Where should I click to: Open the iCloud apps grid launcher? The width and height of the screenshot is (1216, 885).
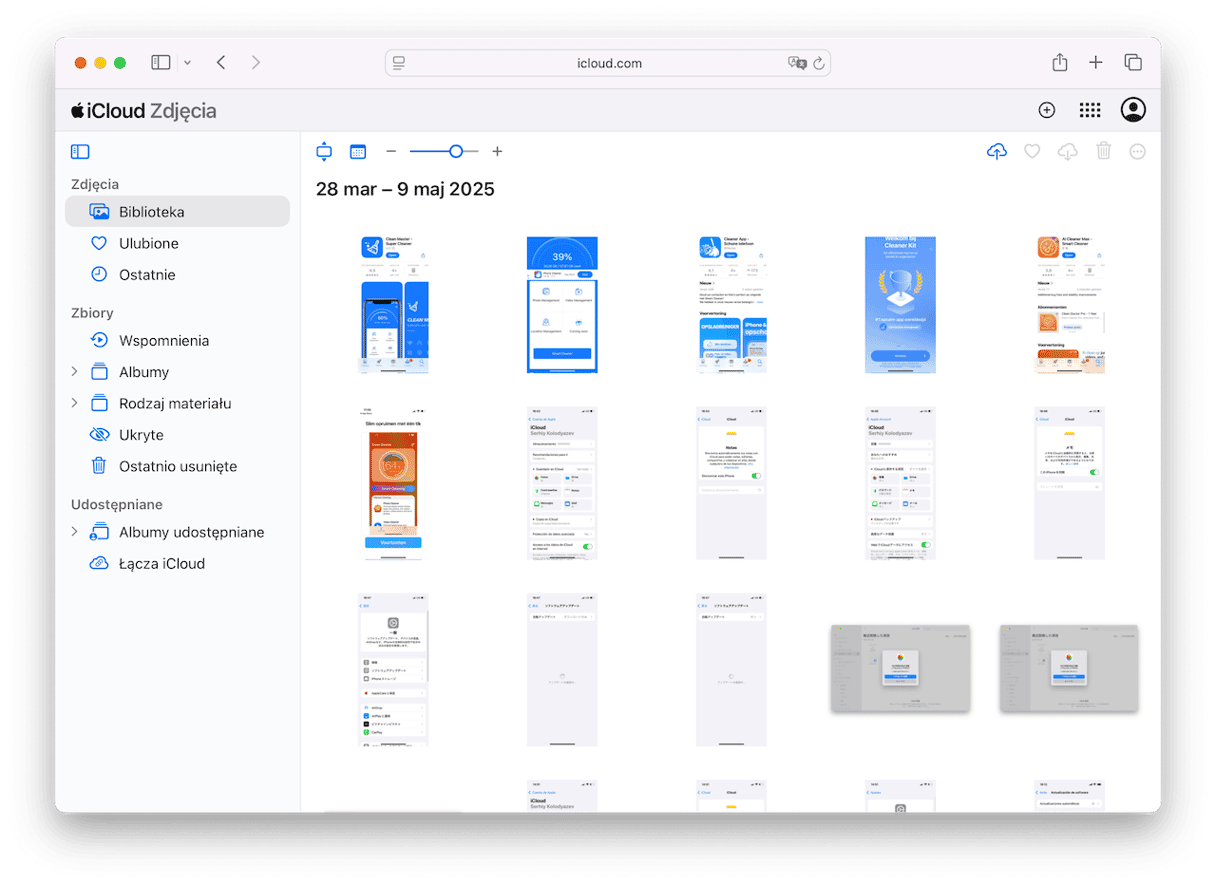[x=1090, y=110]
